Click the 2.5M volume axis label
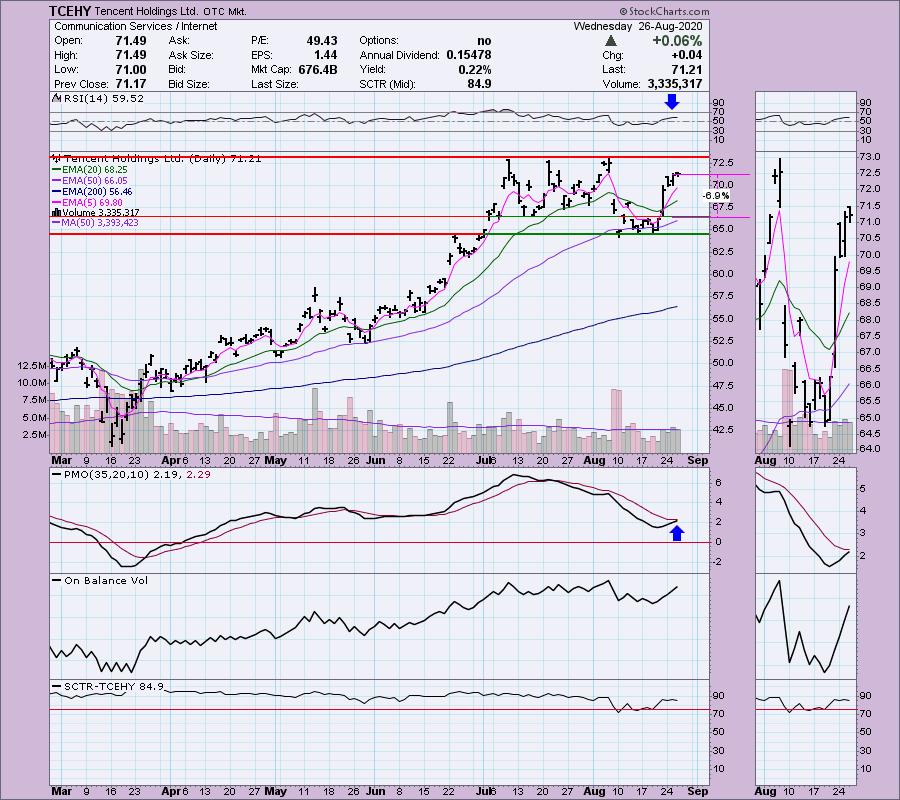 34,434
